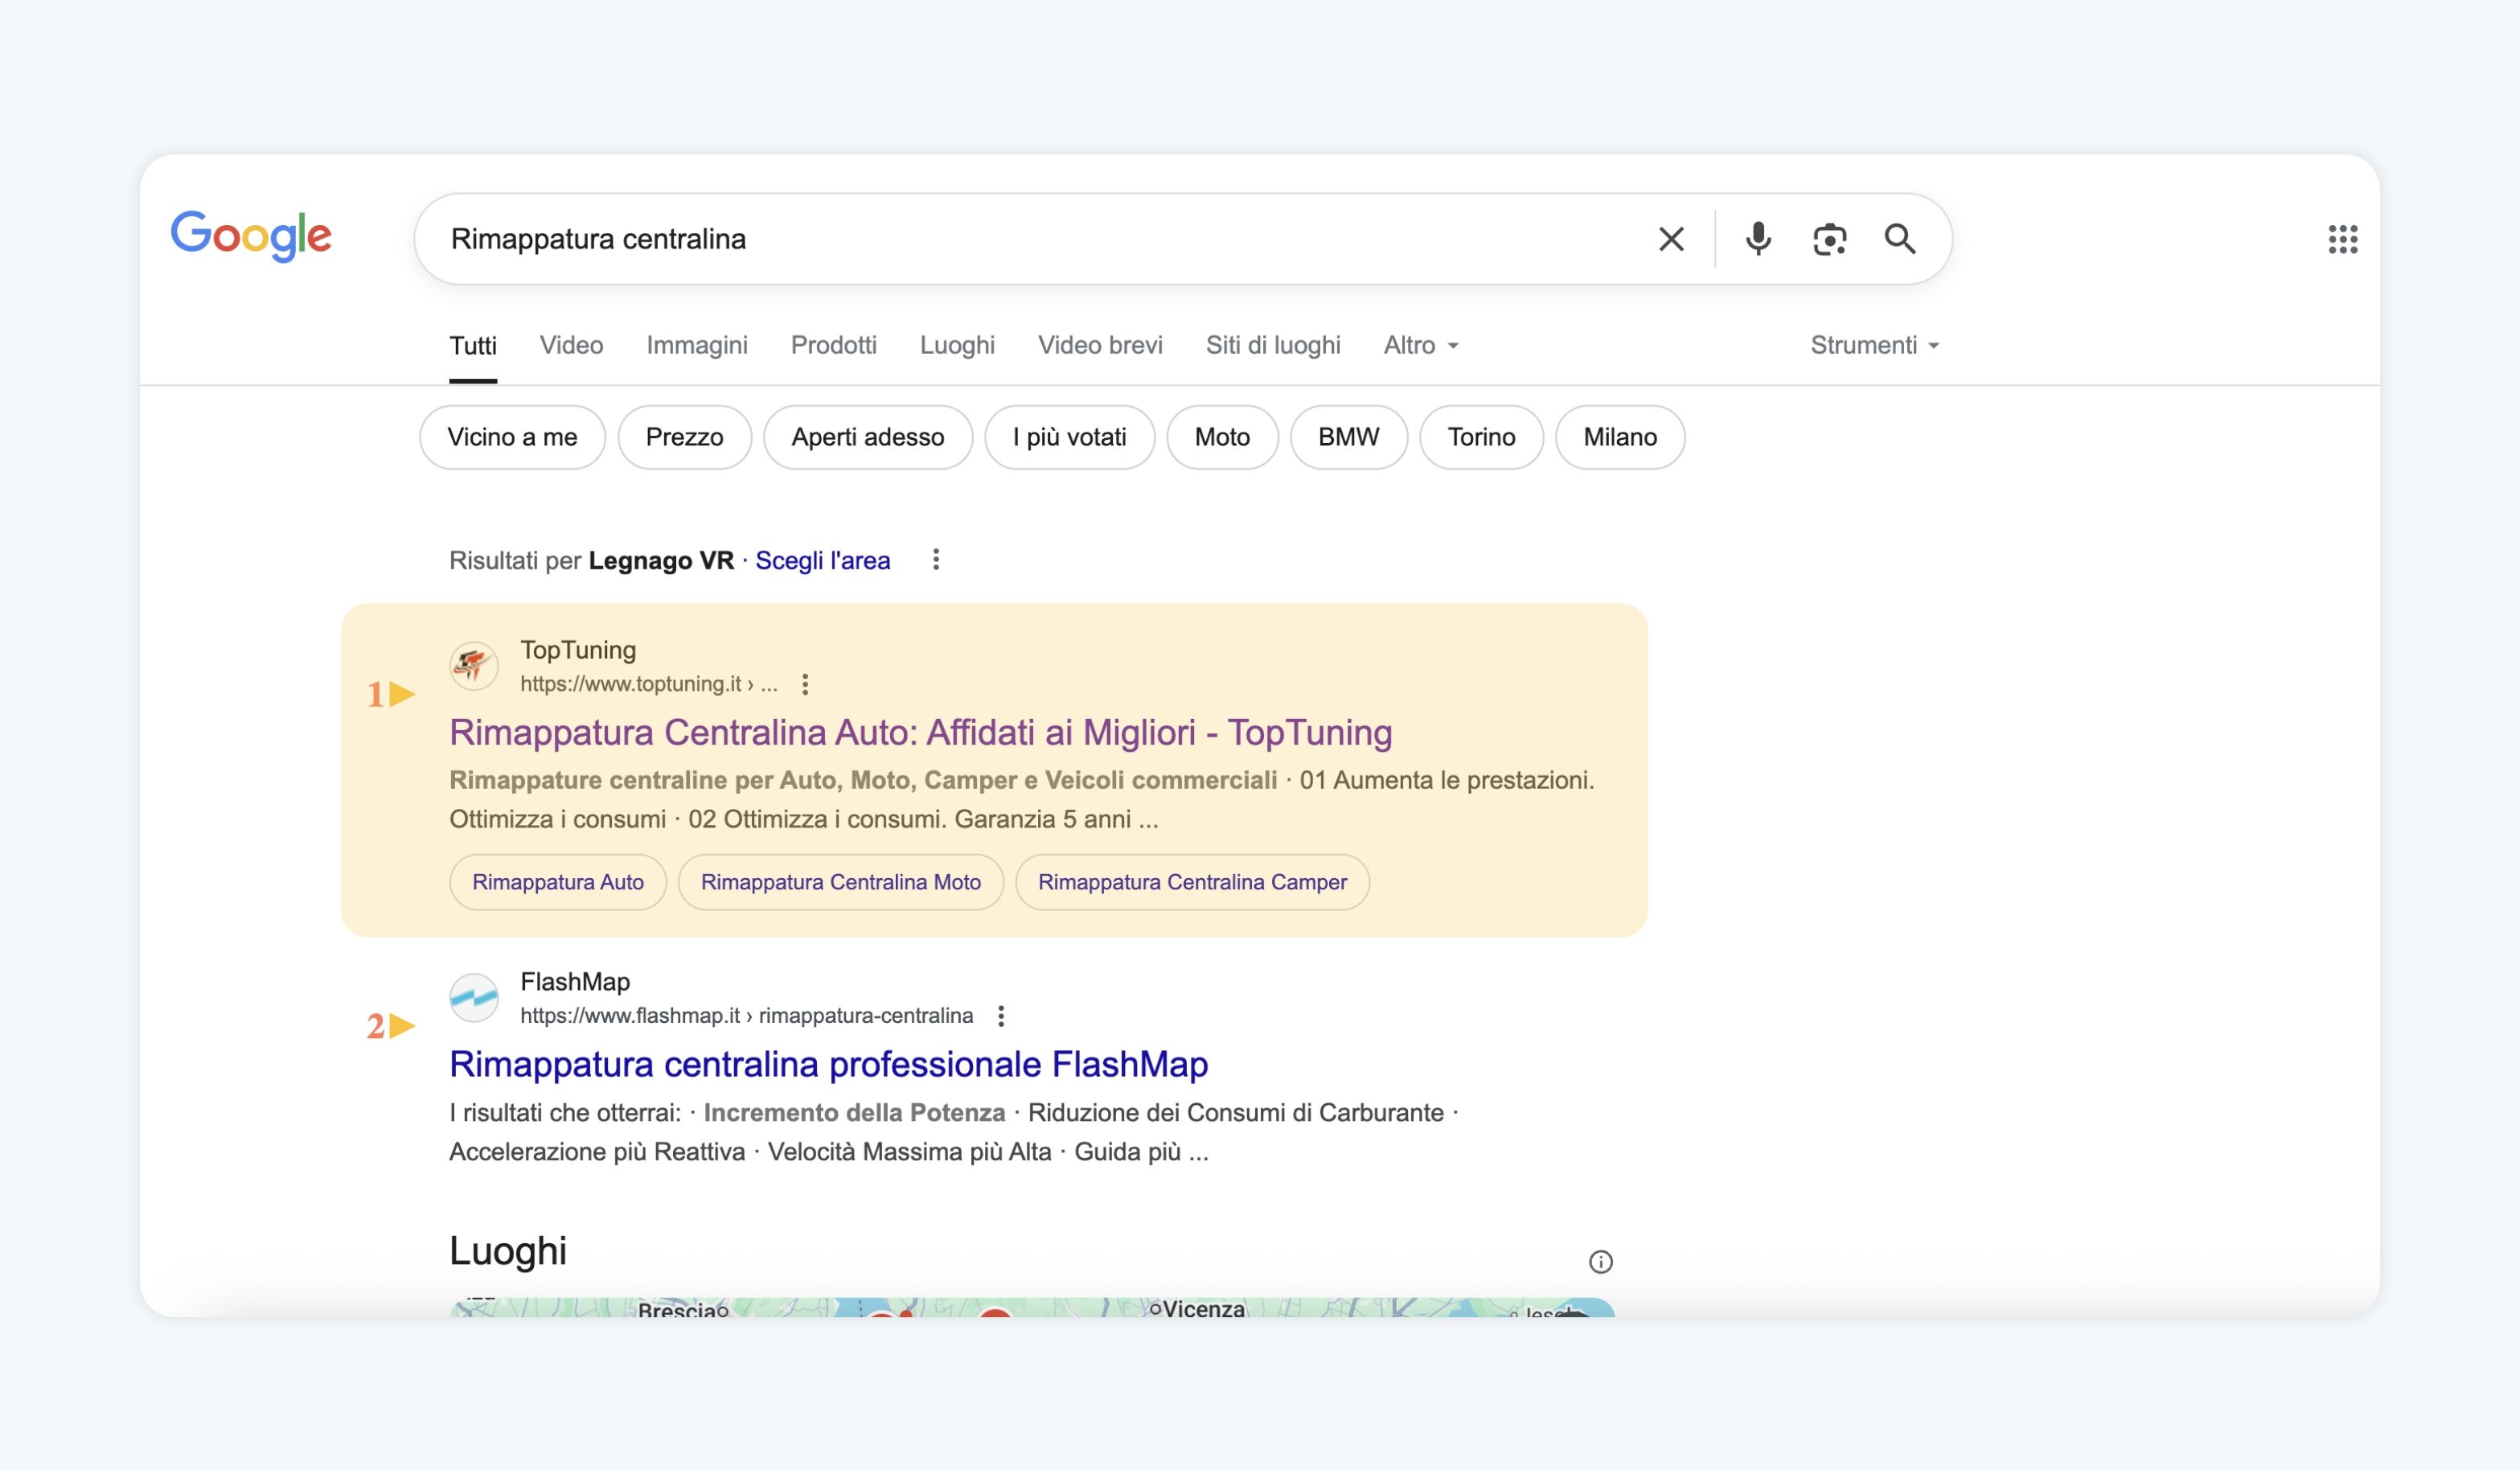The image size is (2520, 1470).
Task: Toggle the Aperti adesso filter chip
Action: coord(867,437)
